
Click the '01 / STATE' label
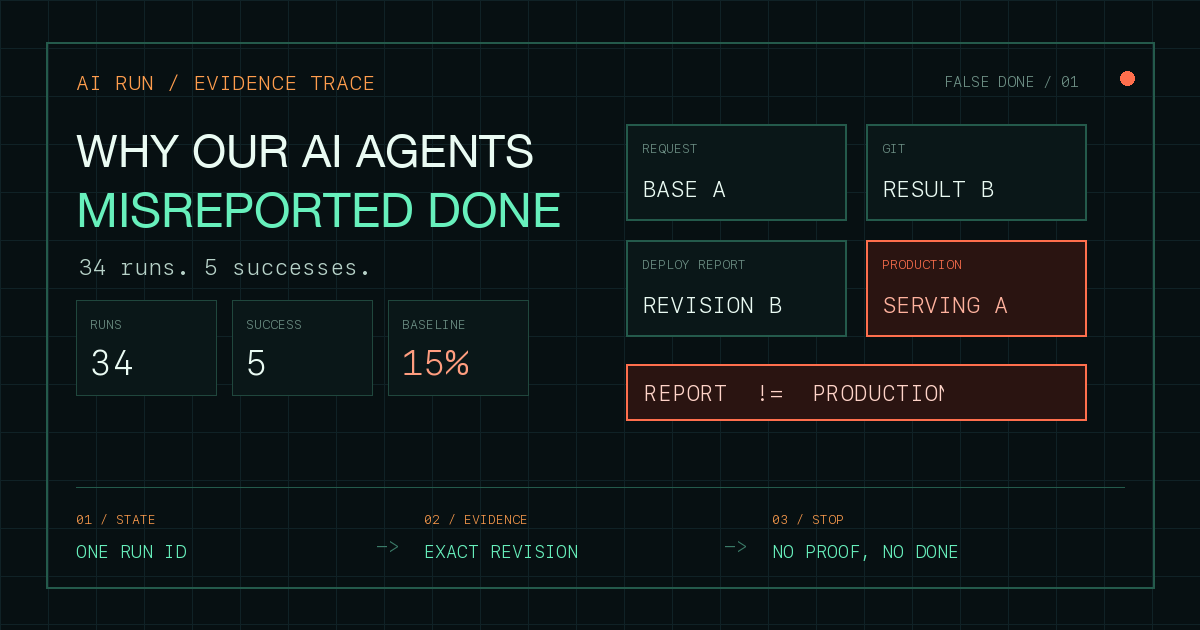(x=116, y=520)
